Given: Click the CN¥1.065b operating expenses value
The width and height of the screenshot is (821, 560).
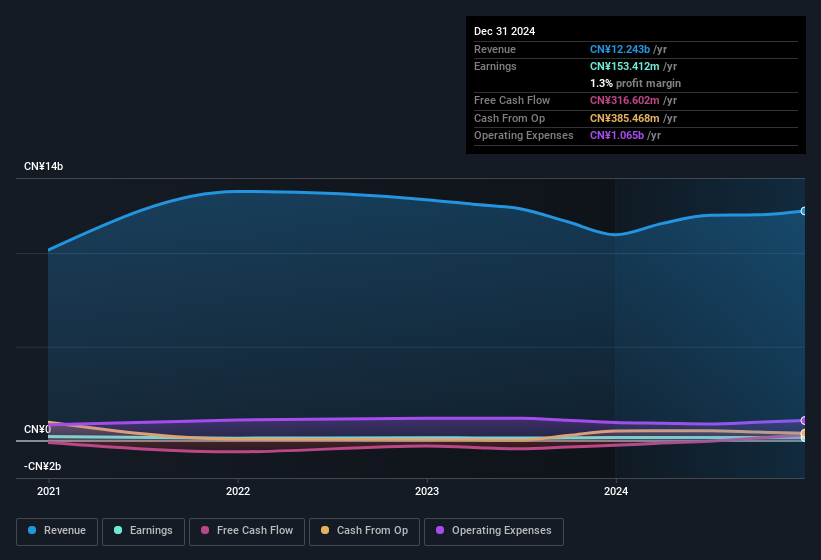Looking at the screenshot, I should pyautogui.click(x=617, y=135).
